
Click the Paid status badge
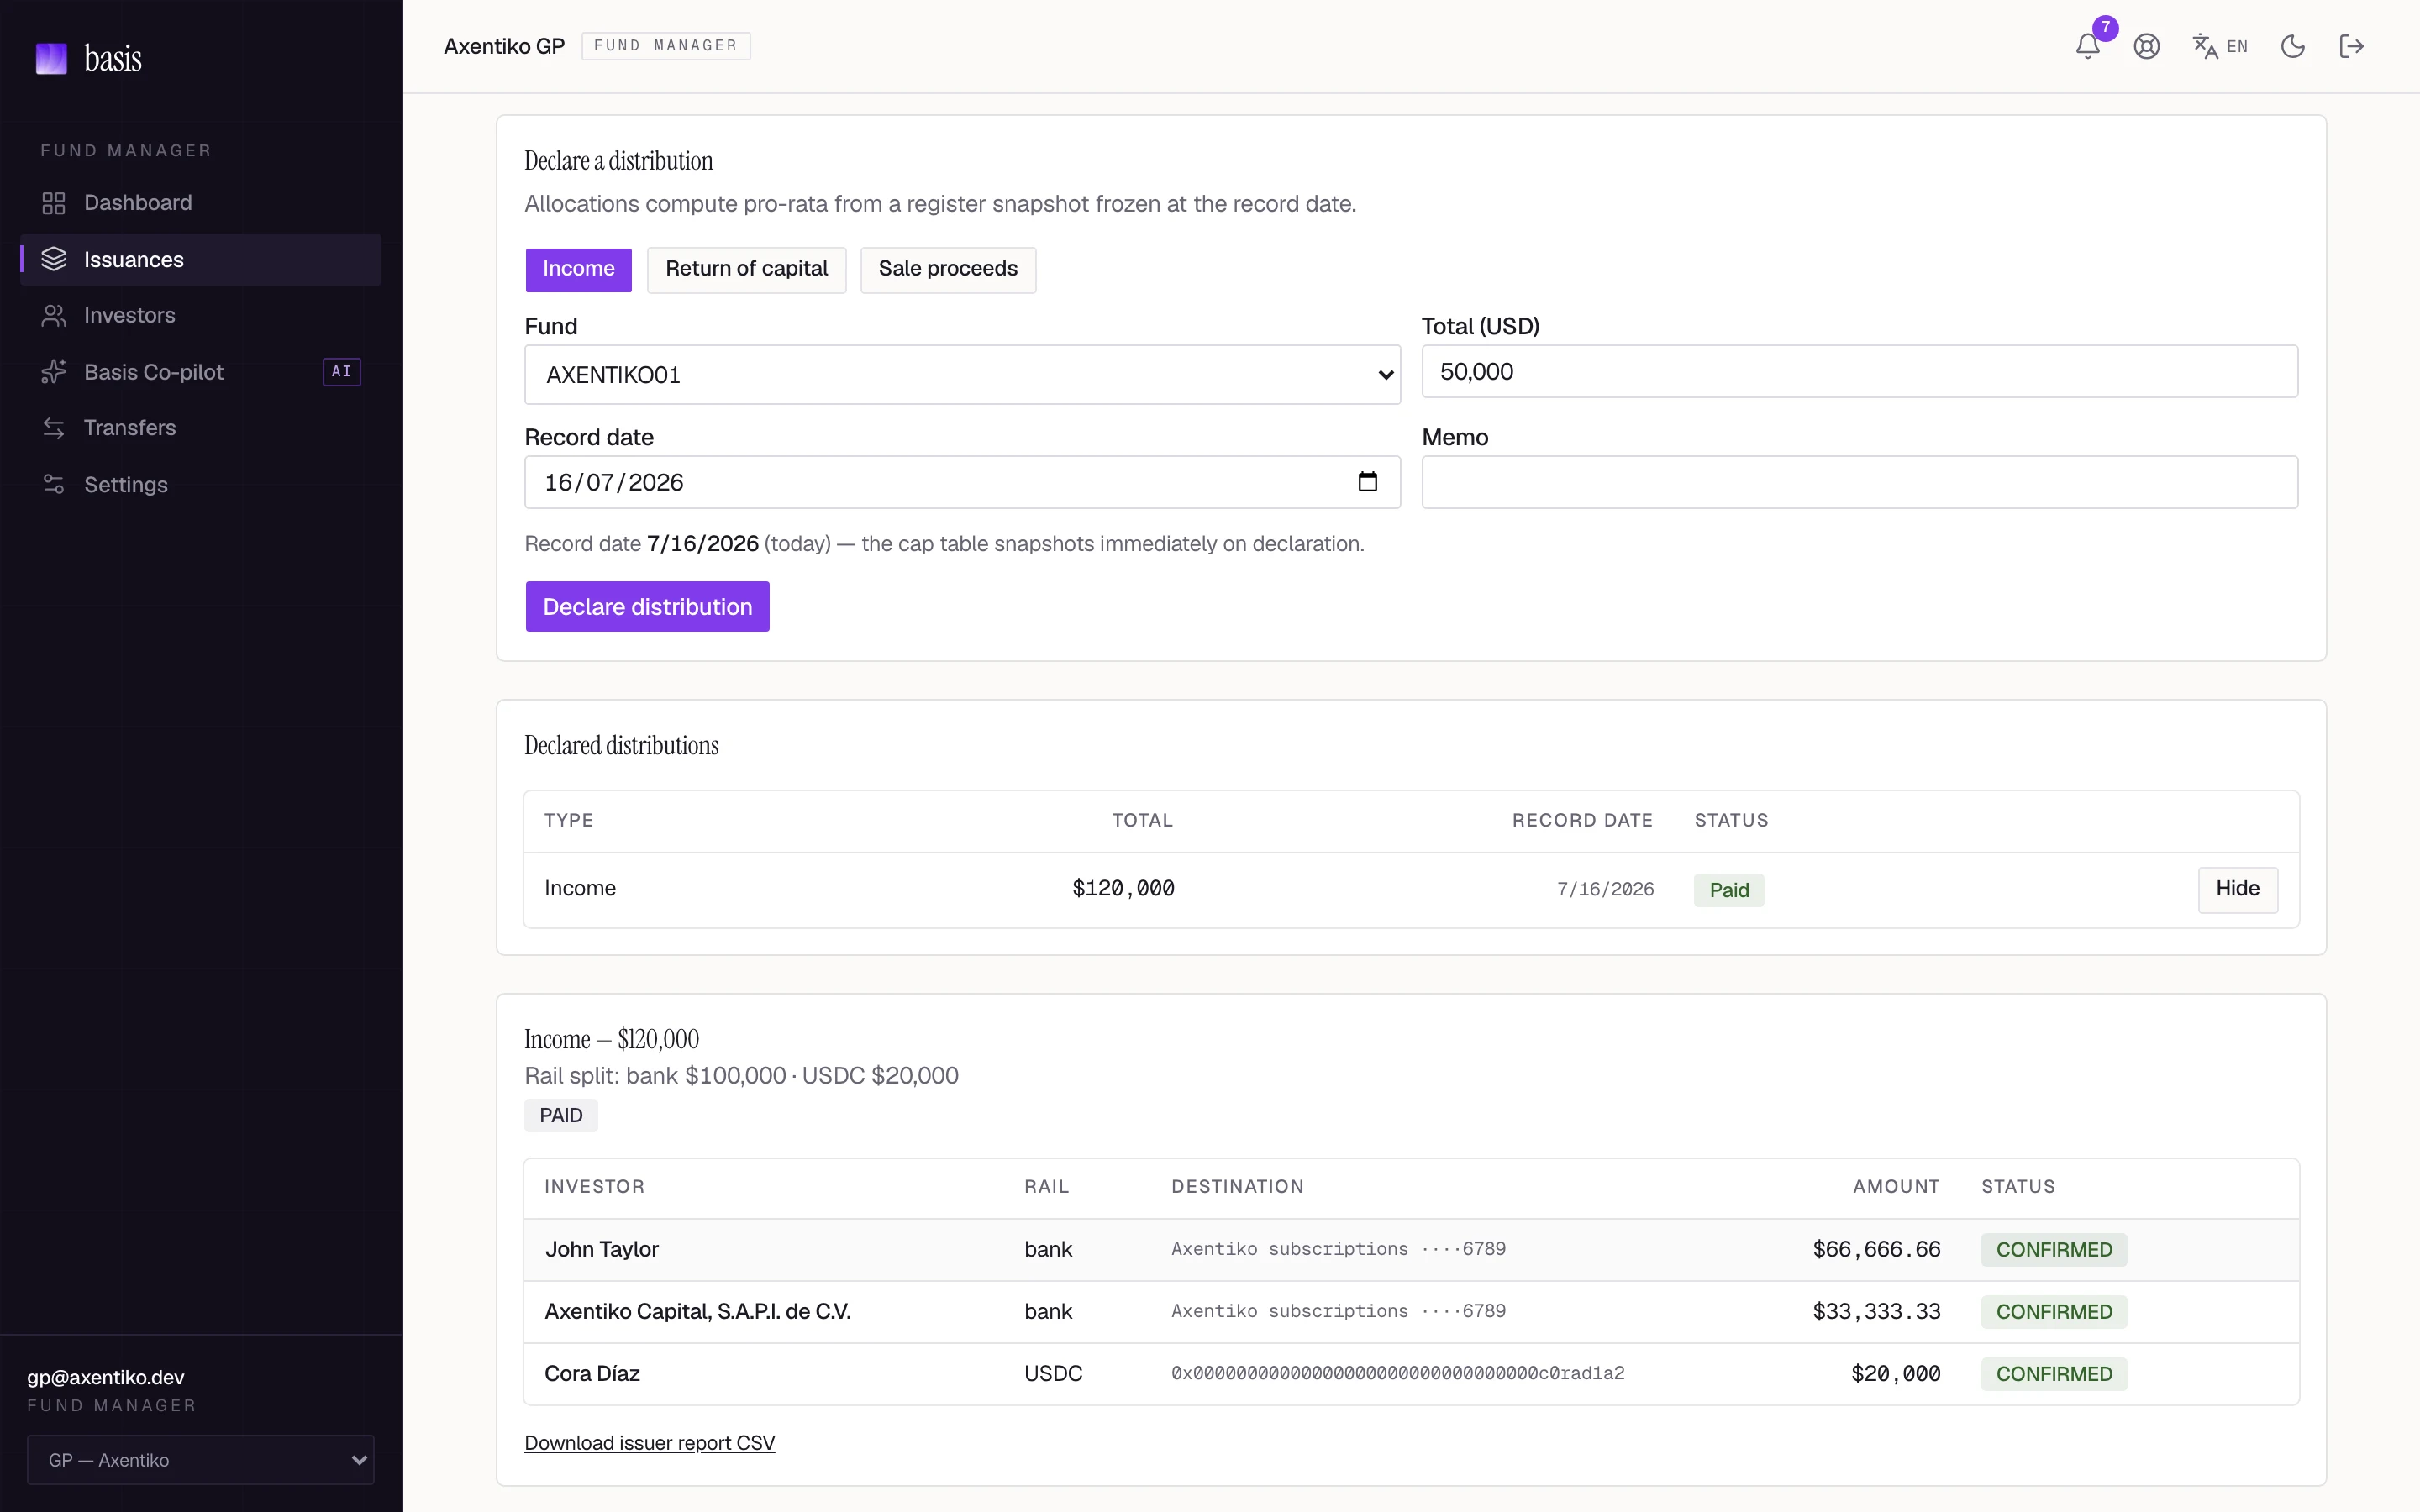coord(1728,890)
